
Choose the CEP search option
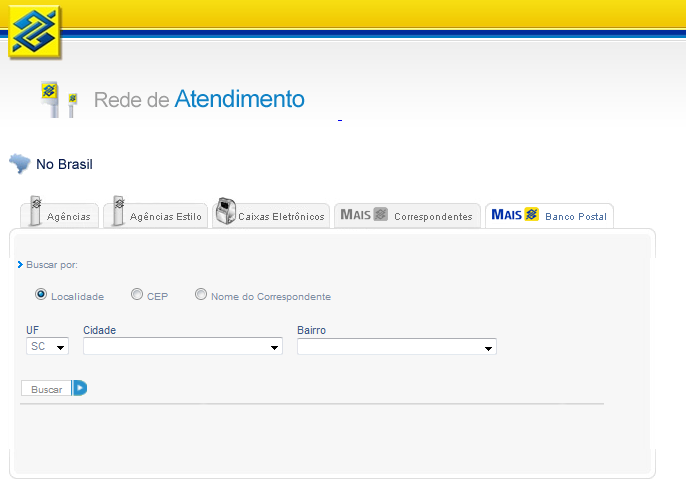(x=137, y=295)
